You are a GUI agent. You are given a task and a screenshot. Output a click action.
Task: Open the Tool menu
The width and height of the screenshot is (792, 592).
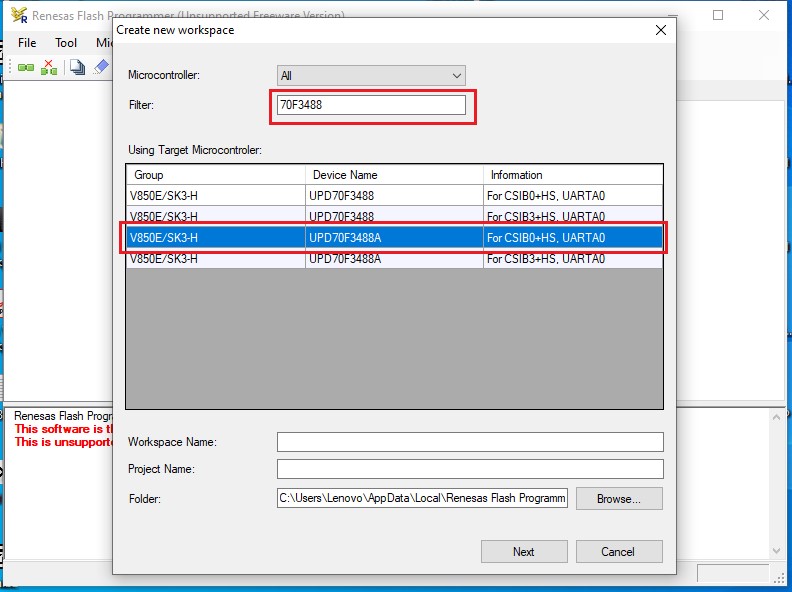pos(66,43)
